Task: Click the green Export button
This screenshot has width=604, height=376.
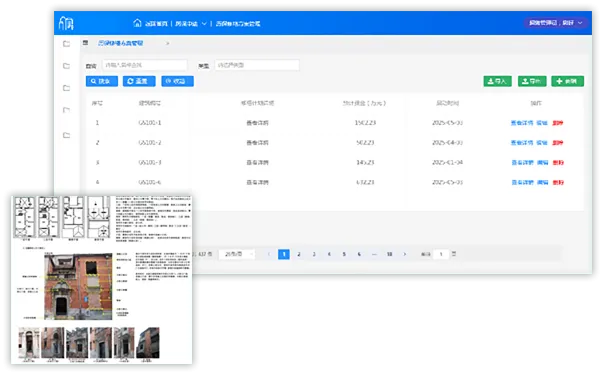Action: [532, 81]
